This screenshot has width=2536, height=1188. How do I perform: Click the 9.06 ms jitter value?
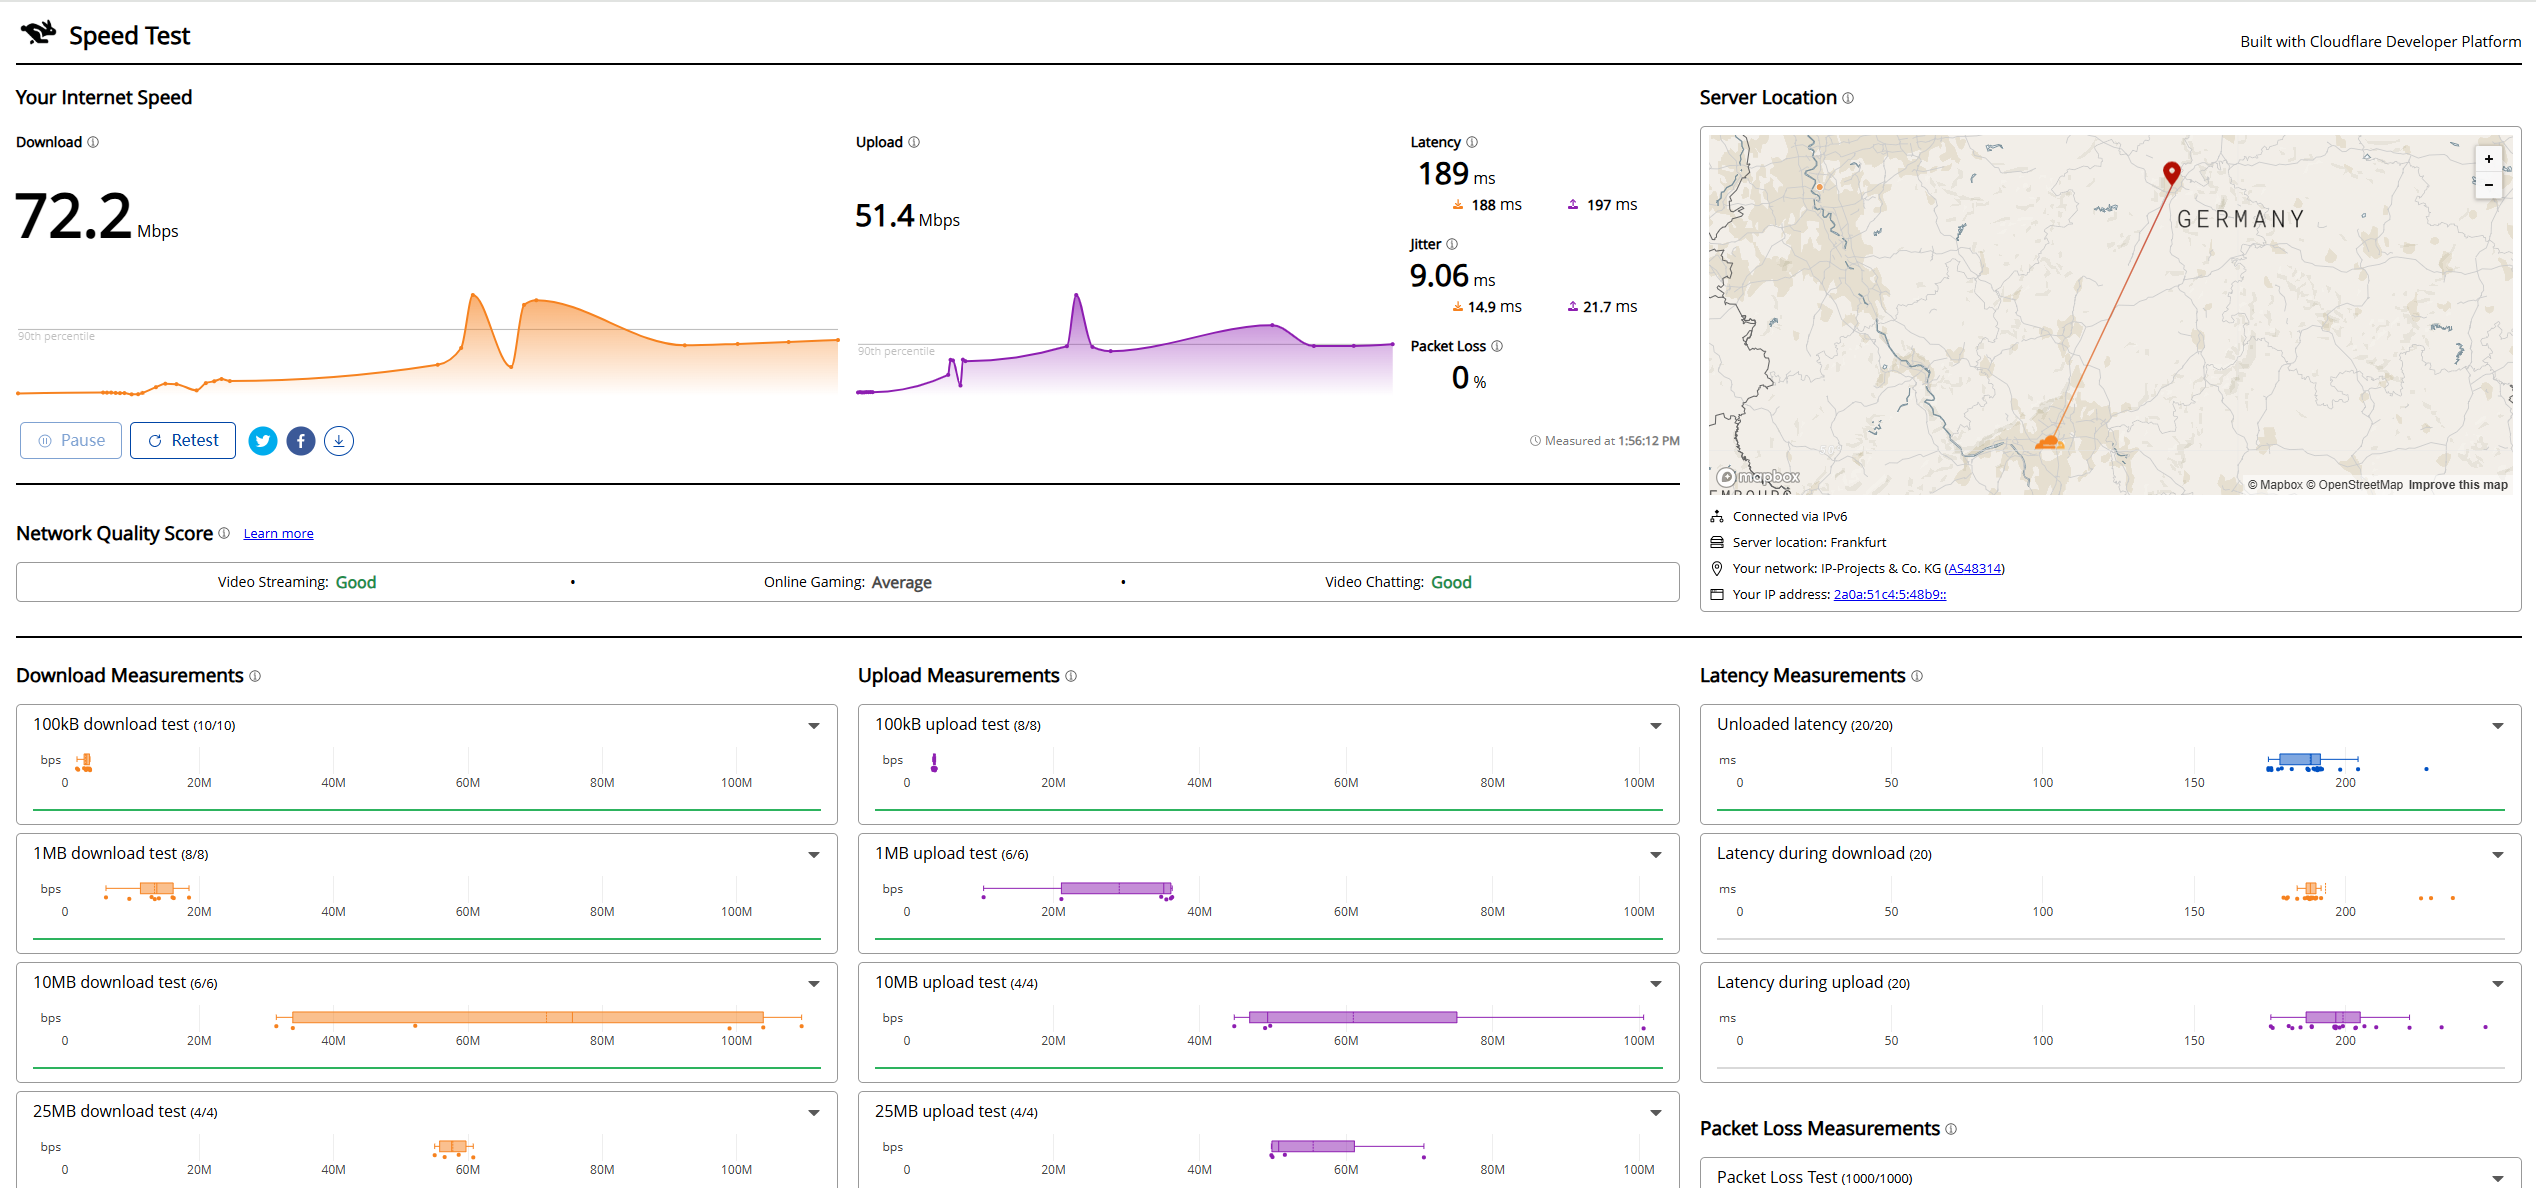coord(1452,277)
